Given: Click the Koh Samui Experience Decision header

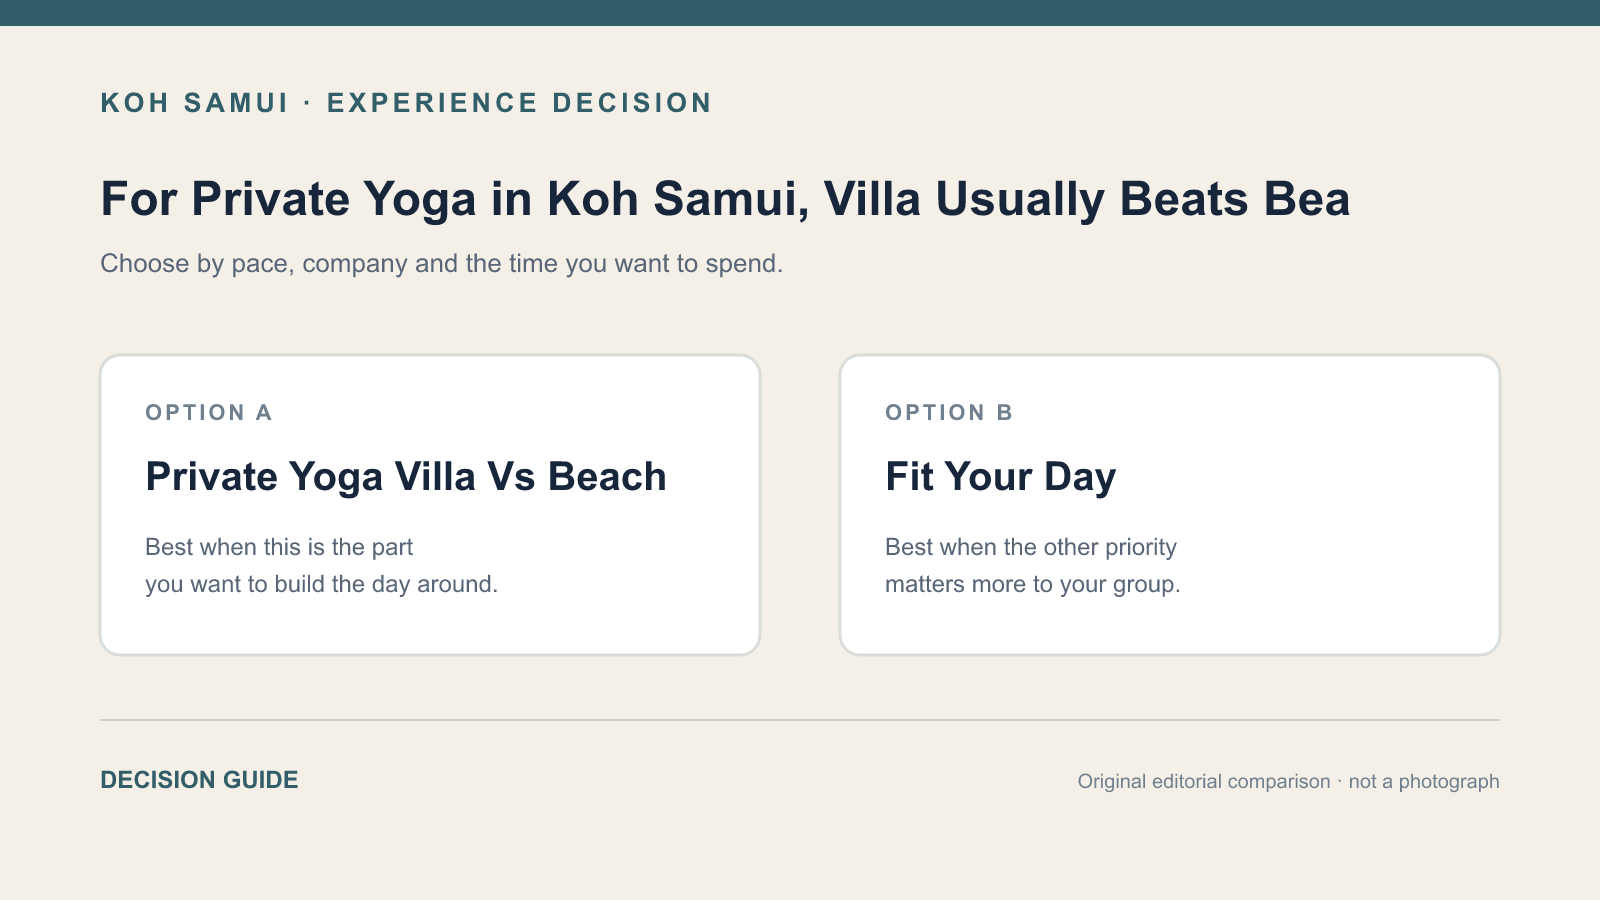Looking at the screenshot, I should [406, 103].
